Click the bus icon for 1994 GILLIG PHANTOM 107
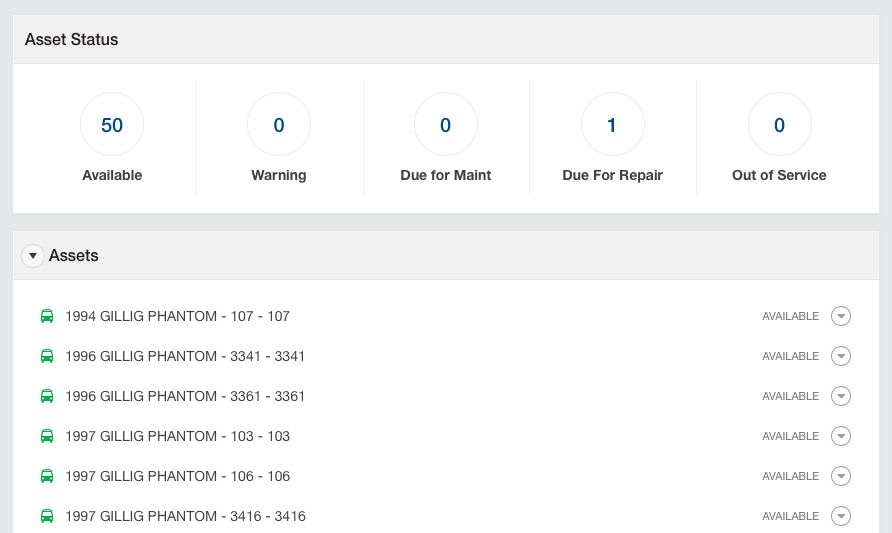The height and width of the screenshot is (533, 892). point(47,316)
